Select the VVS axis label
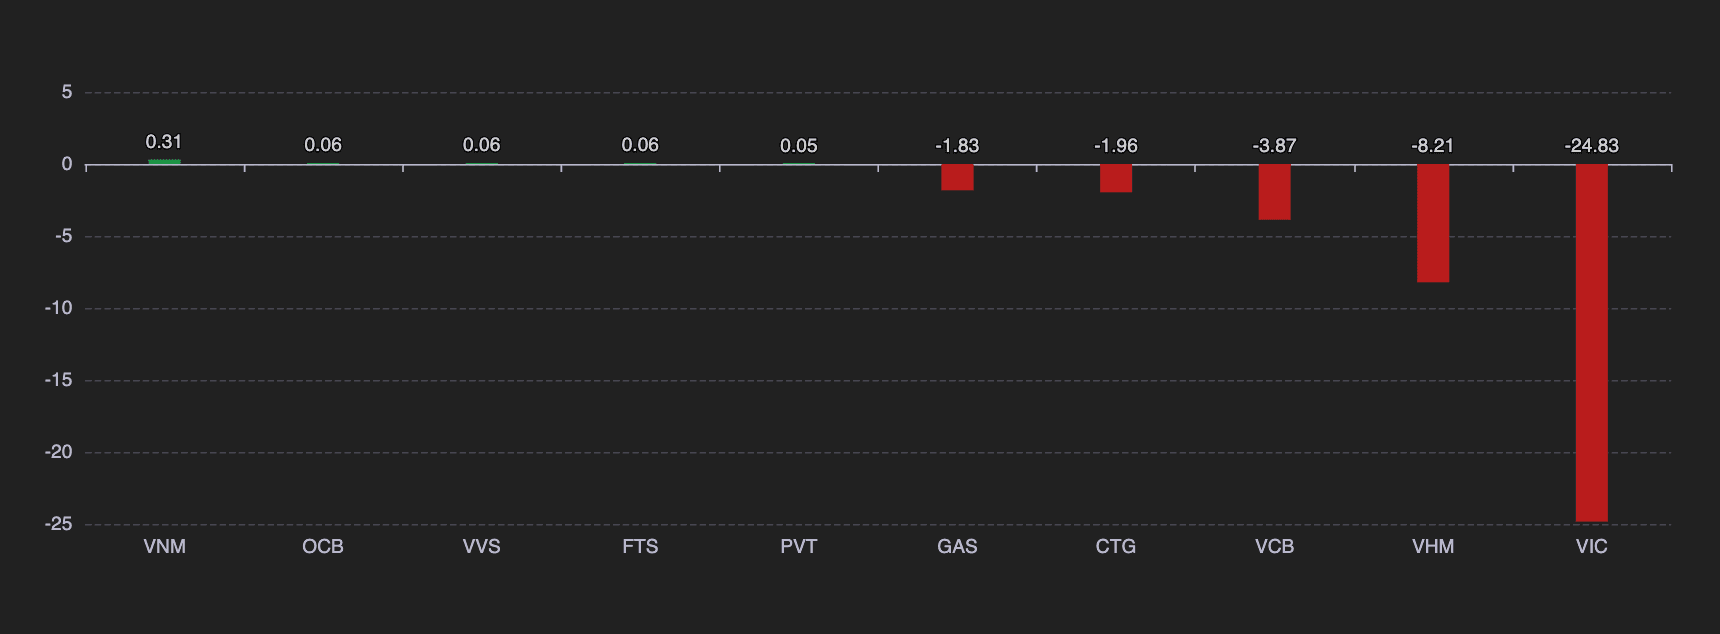The width and height of the screenshot is (1720, 634). coord(481,546)
